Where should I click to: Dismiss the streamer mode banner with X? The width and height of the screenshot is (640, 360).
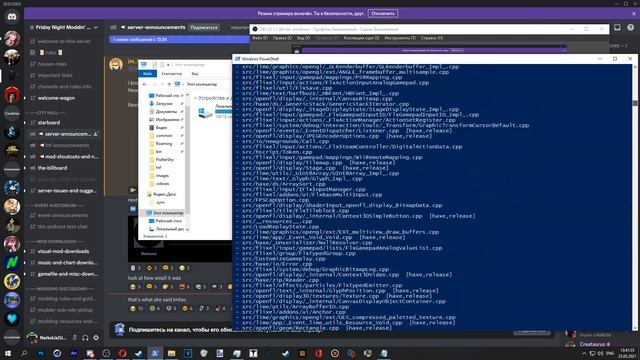point(634,13)
